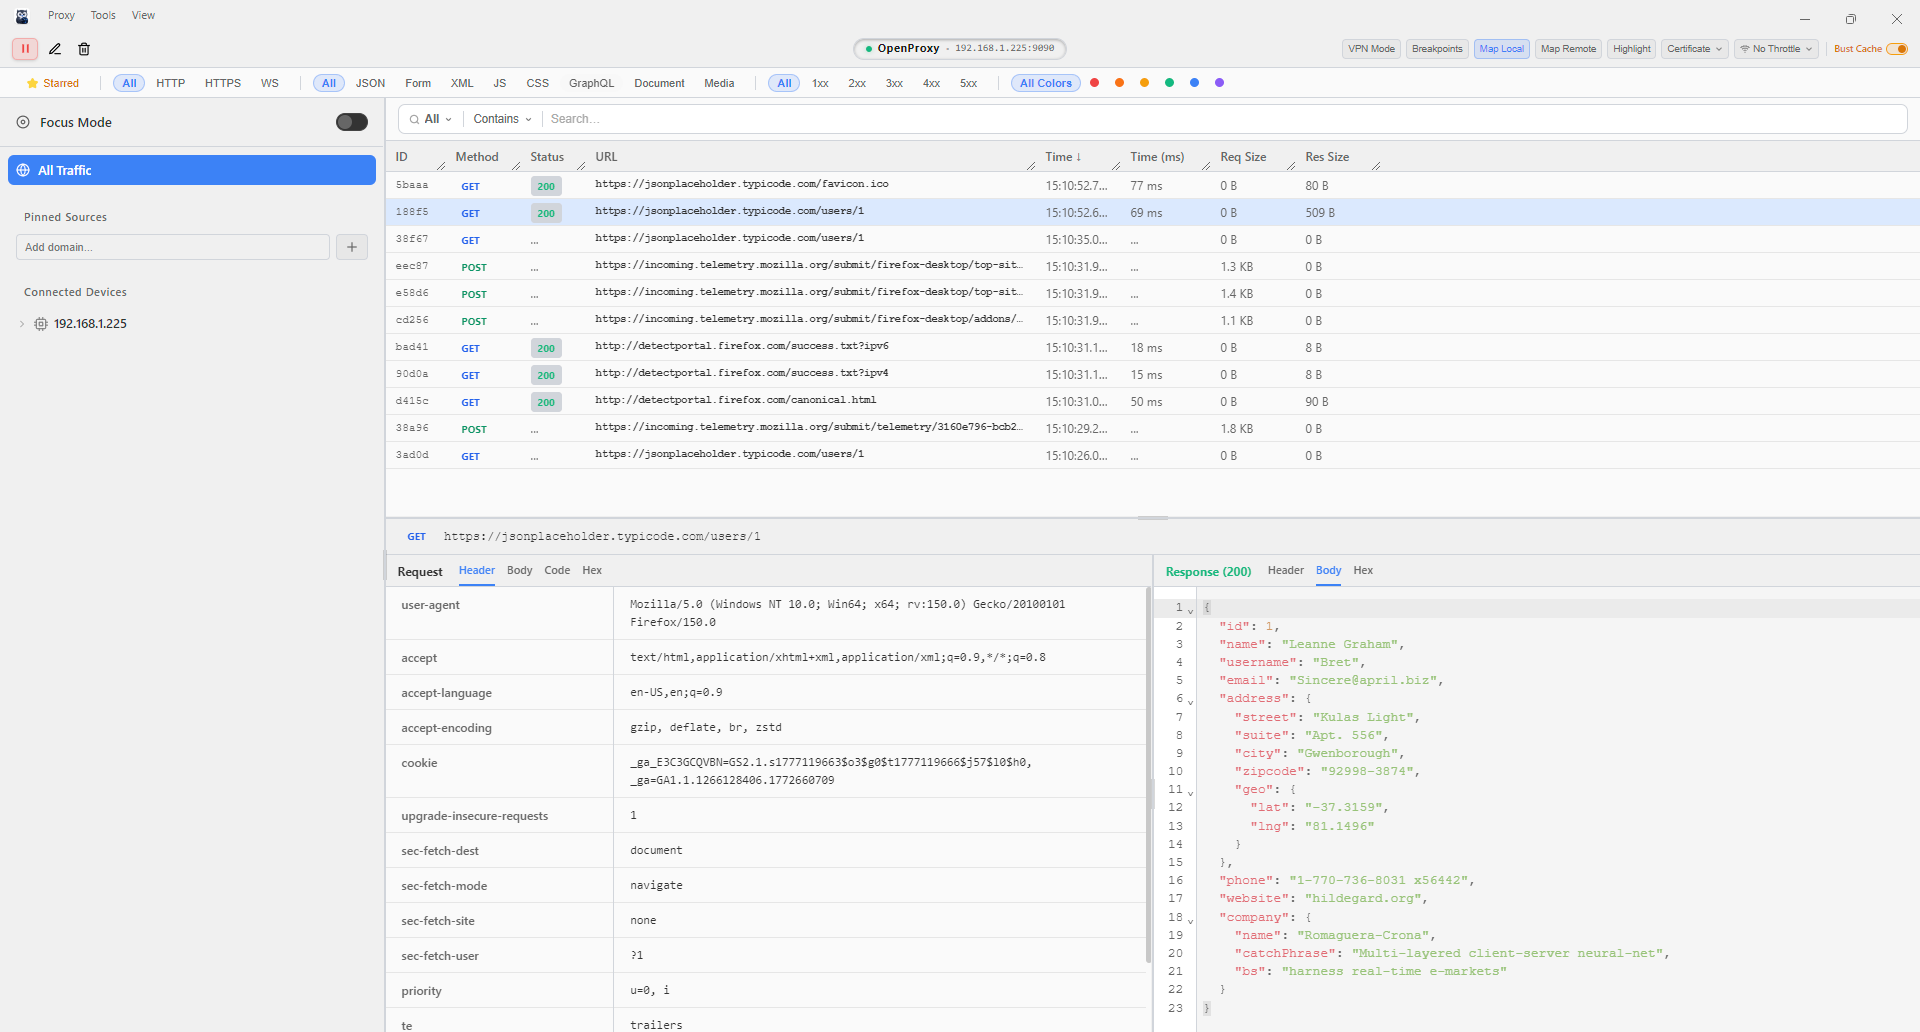Expand the 192.168.1.225 device node
This screenshot has width=1920, height=1032.
(x=22, y=324)
